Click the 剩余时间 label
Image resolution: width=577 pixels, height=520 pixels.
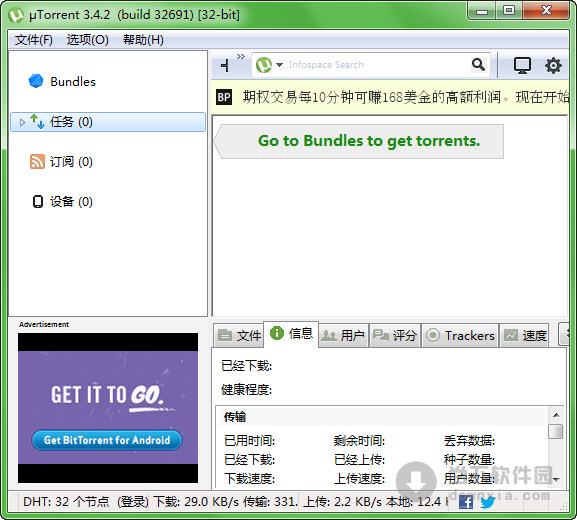(x=360, y=440)
